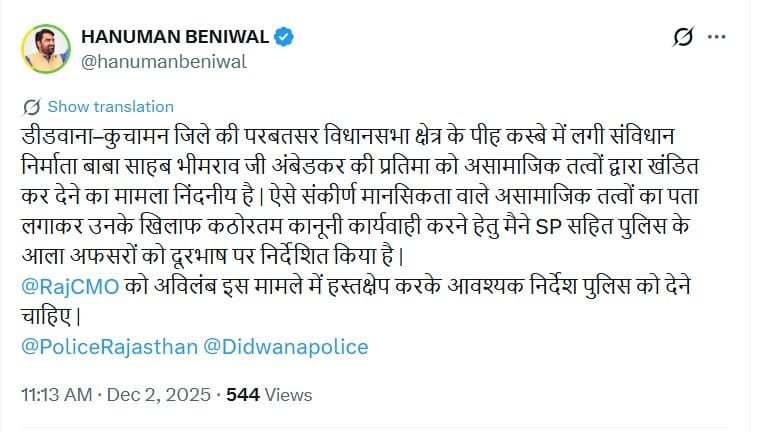Open the @RajCMO mention
771x432 pixels.
tap(69, 287)
